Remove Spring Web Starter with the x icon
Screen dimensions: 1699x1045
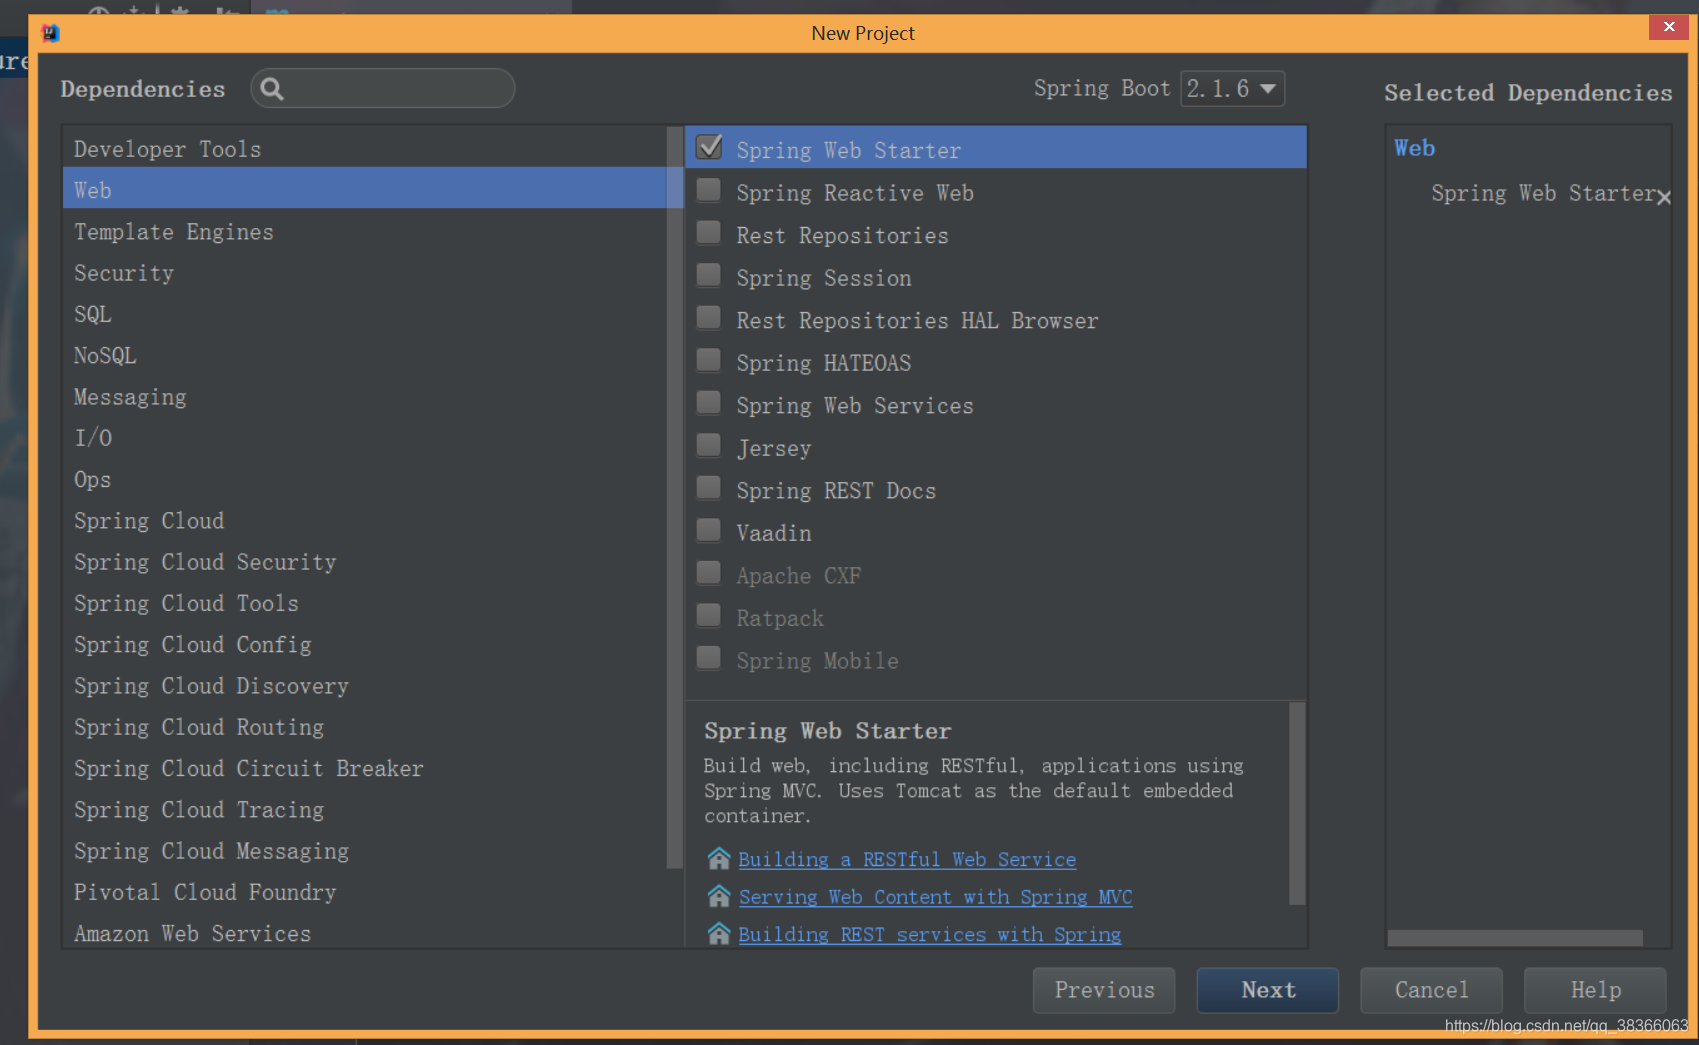(x=1664, y=198)
